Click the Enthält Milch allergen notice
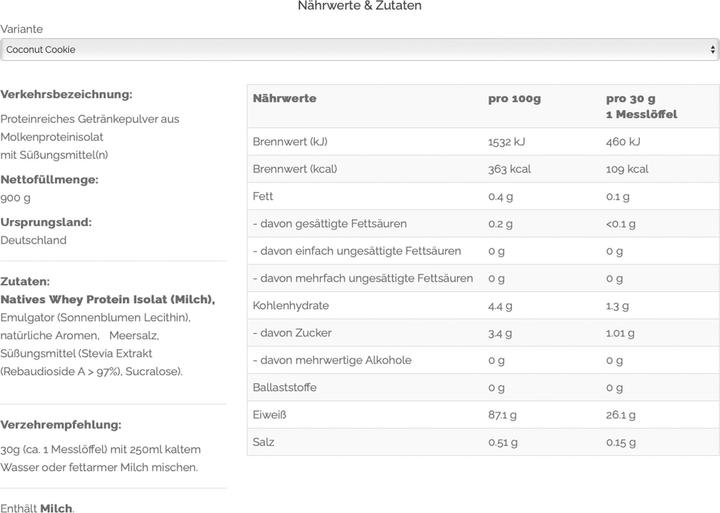The height and width of the screenshot is (513, 720). (37, 508)
